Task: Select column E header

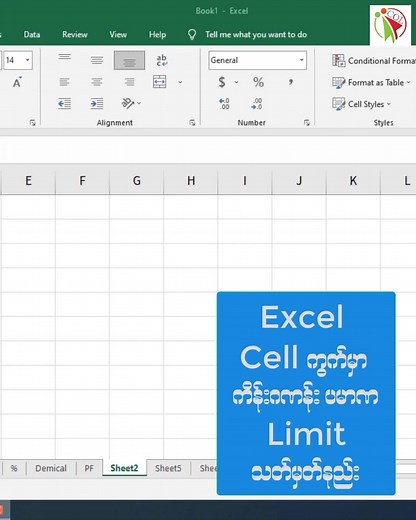Action: point(28,181)
